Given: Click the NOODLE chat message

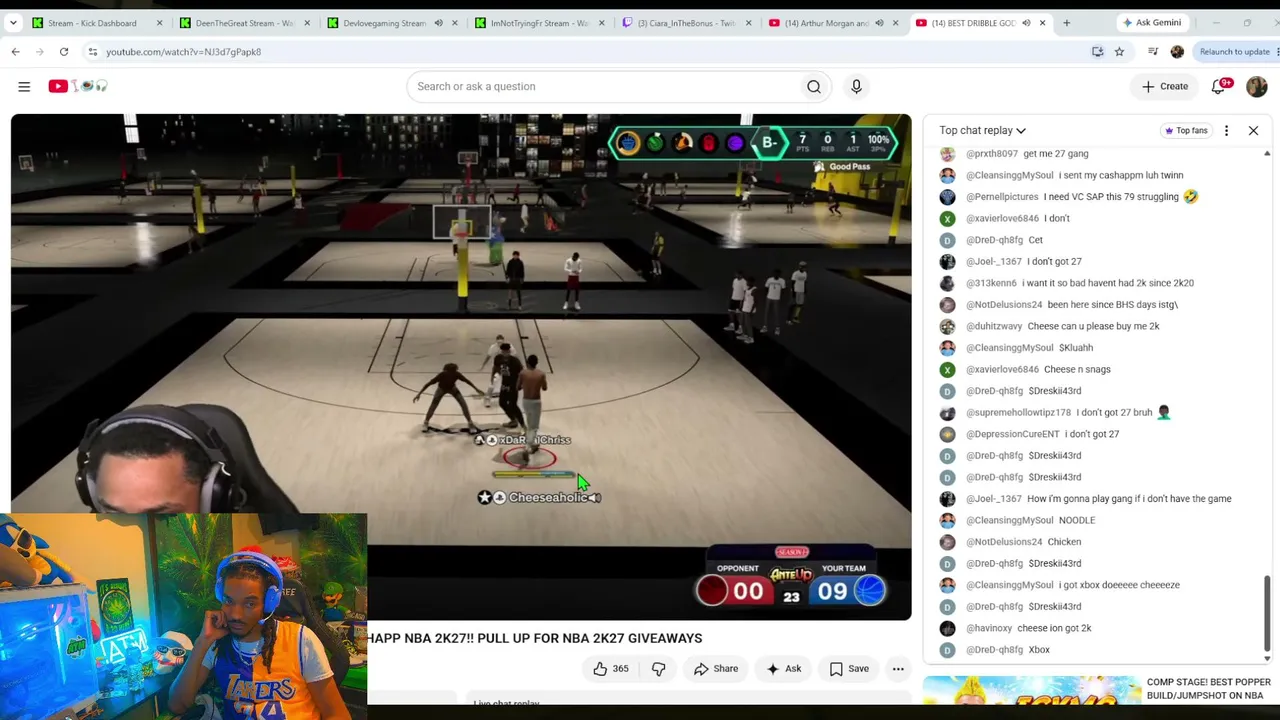Looking at the screenshot, I should click(1077, 520).
